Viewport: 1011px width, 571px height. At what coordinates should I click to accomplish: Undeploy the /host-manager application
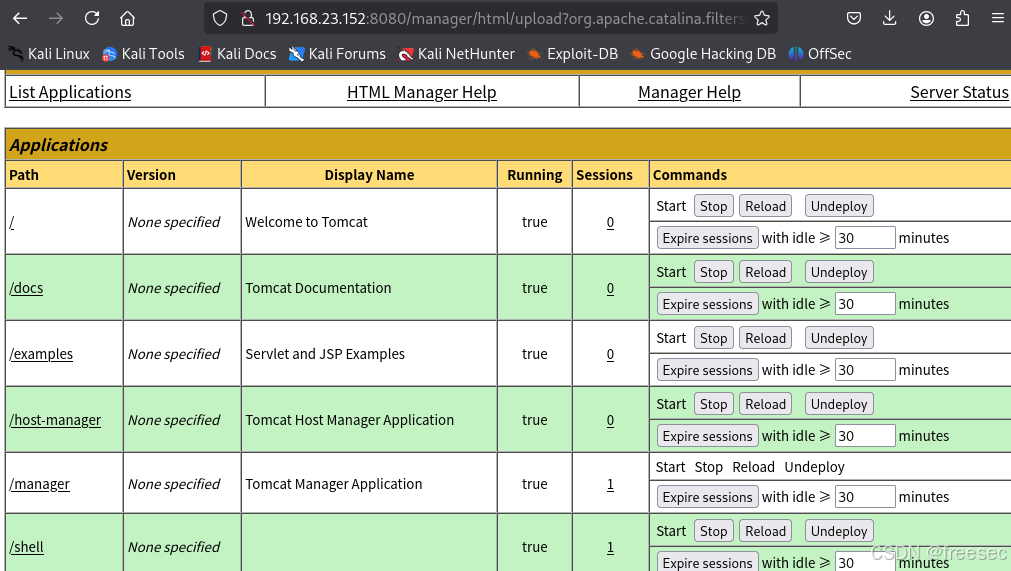pos(839,404)
